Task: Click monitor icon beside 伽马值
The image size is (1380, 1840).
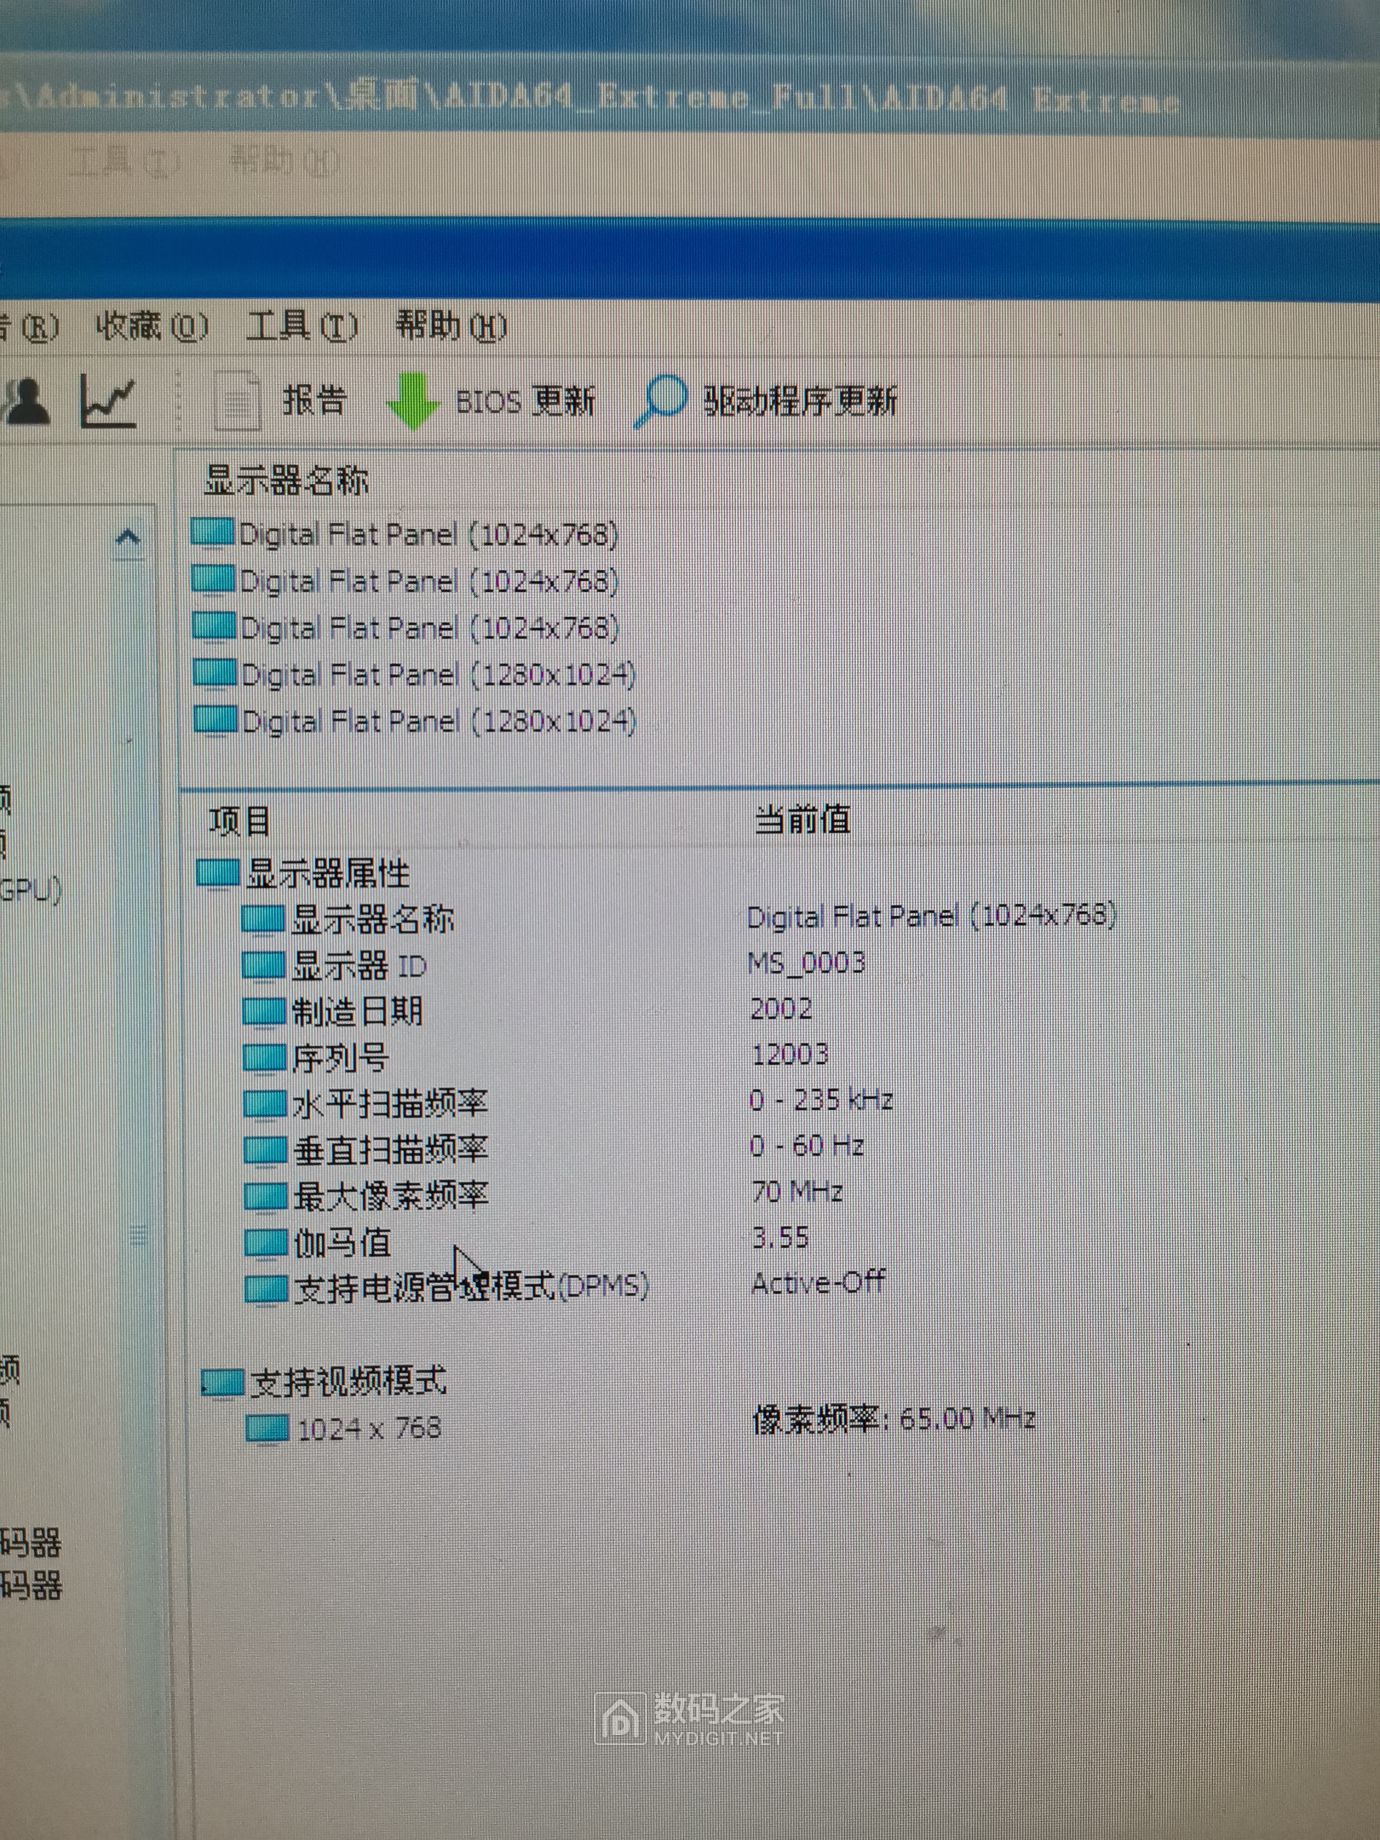Action: click(x=266, y=1243)
